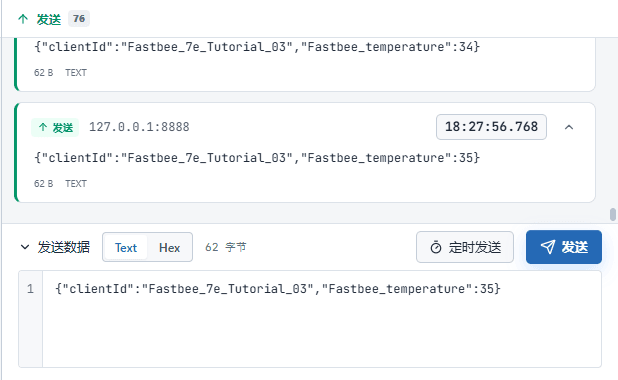Switch send format to Text
Viewport: 618px width, 380px height.
tap(126, 247)
